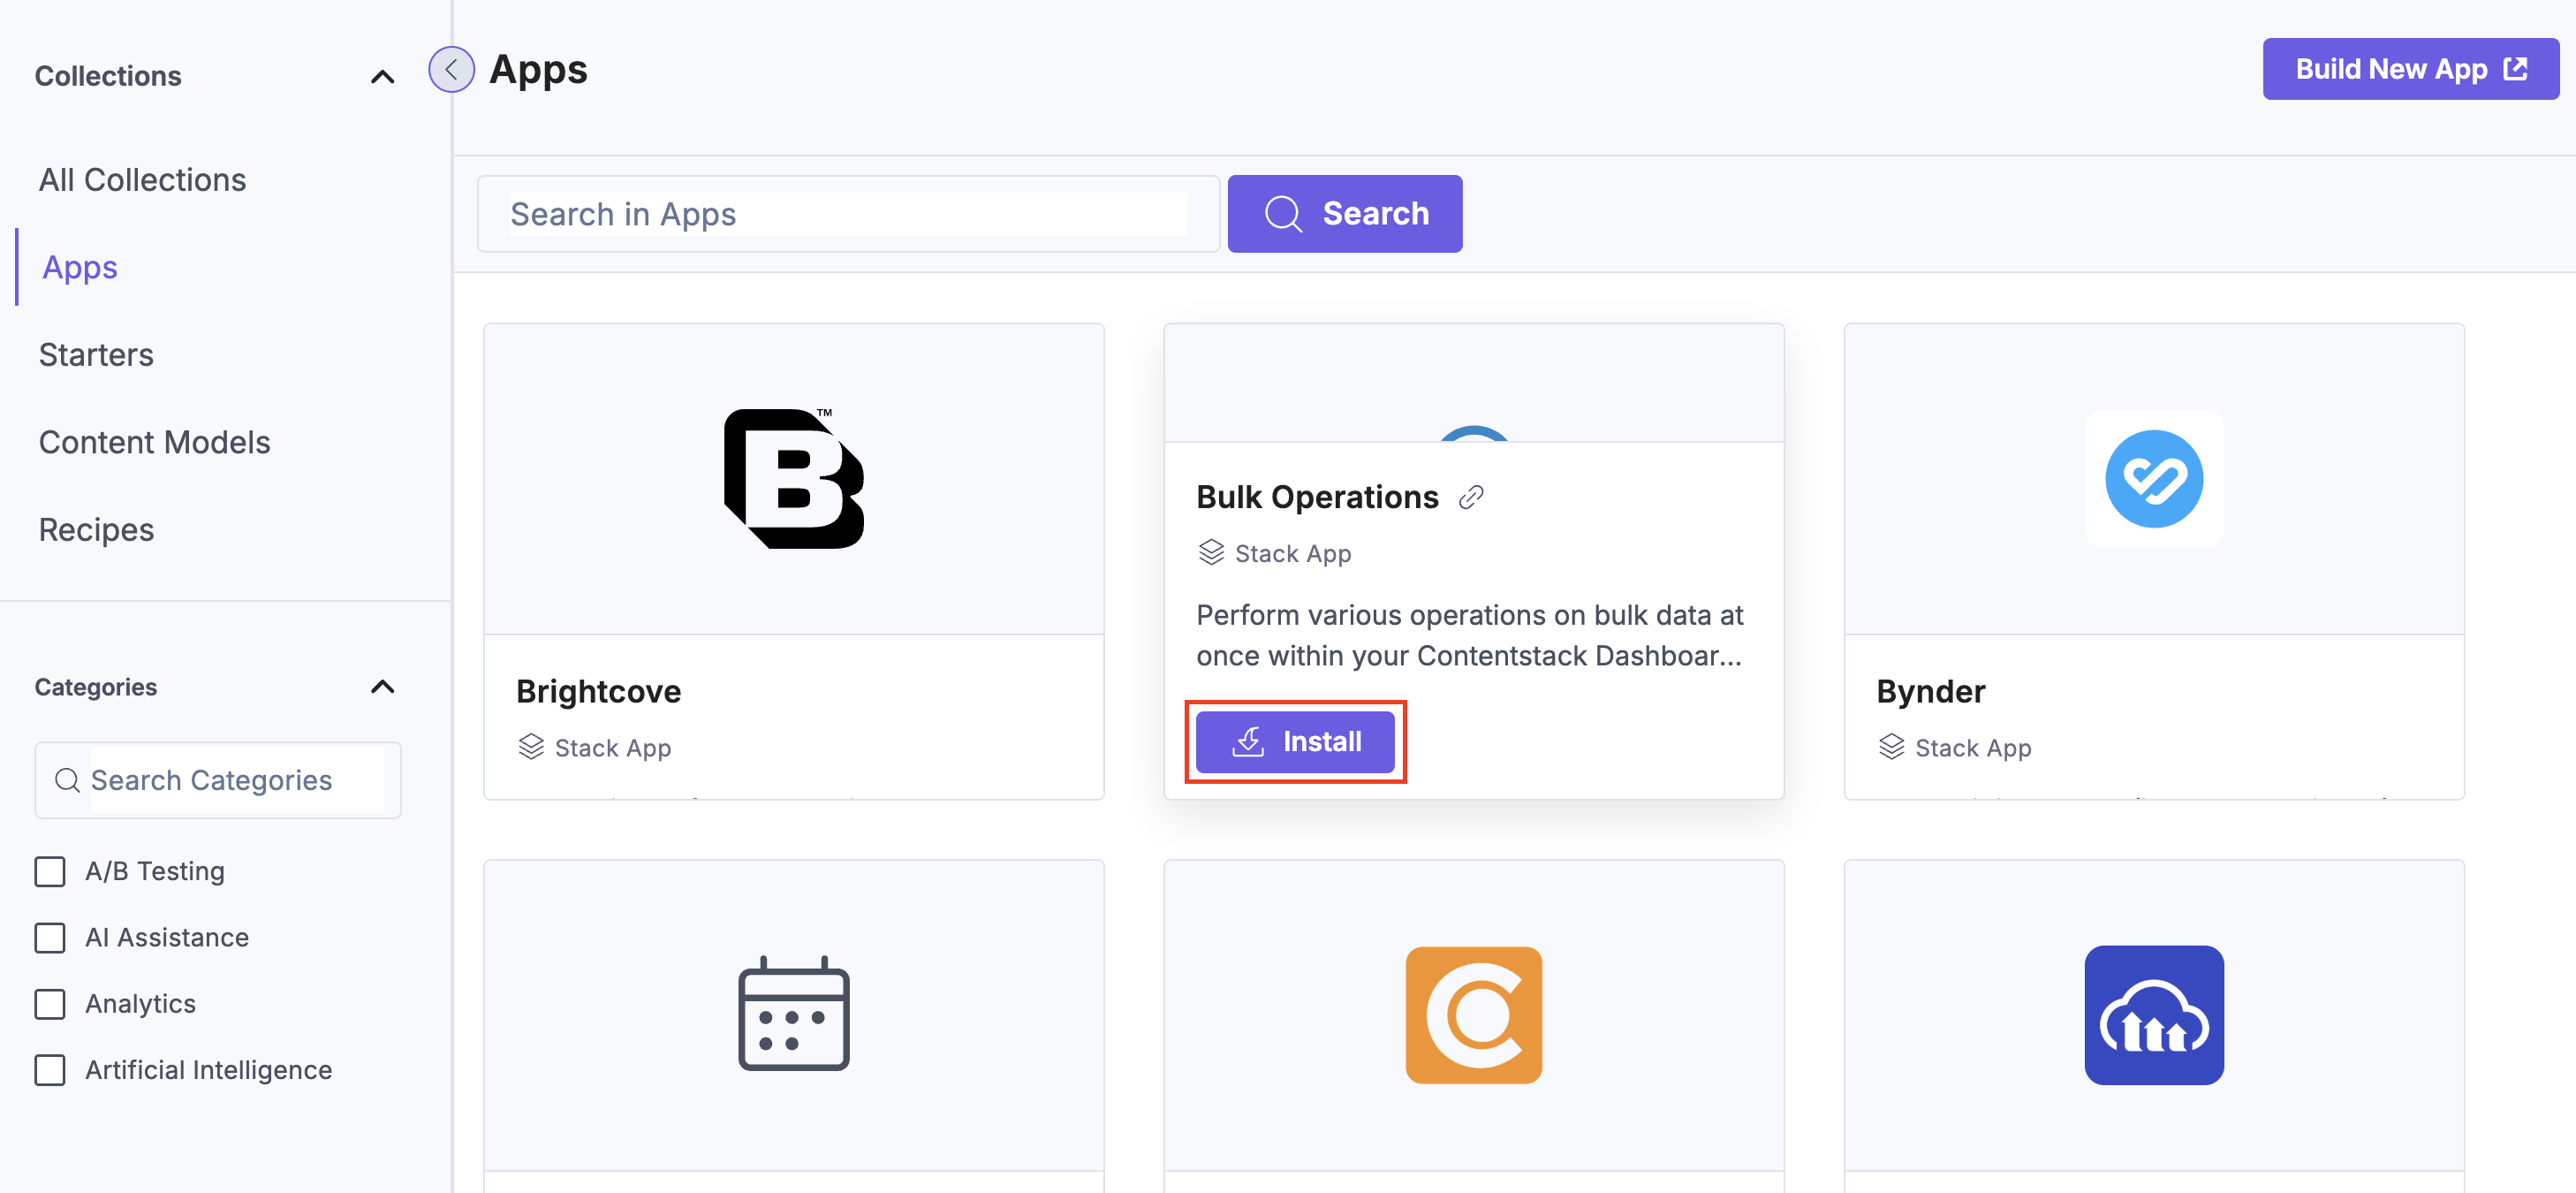
Task: Click the Brightcove logo thumbnail
Action: (x=794, y=478)
